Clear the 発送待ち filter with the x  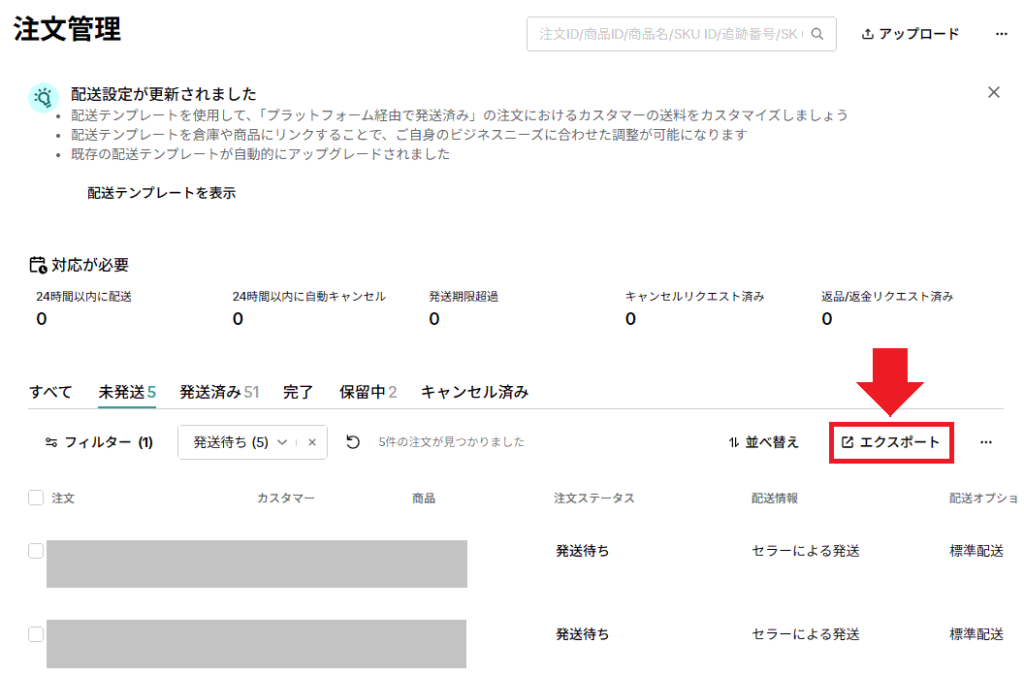312,442
